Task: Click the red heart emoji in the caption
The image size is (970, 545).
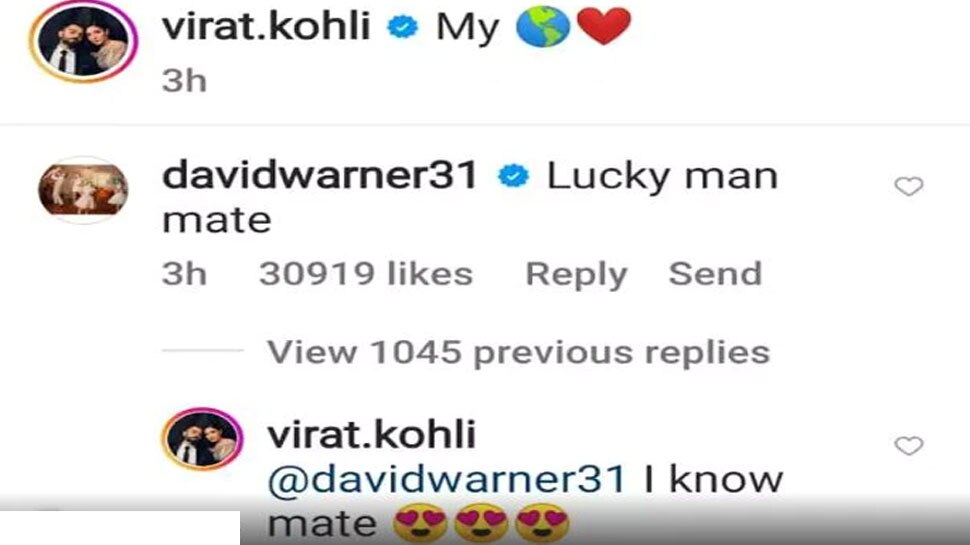Action: (x=604, y=27)
